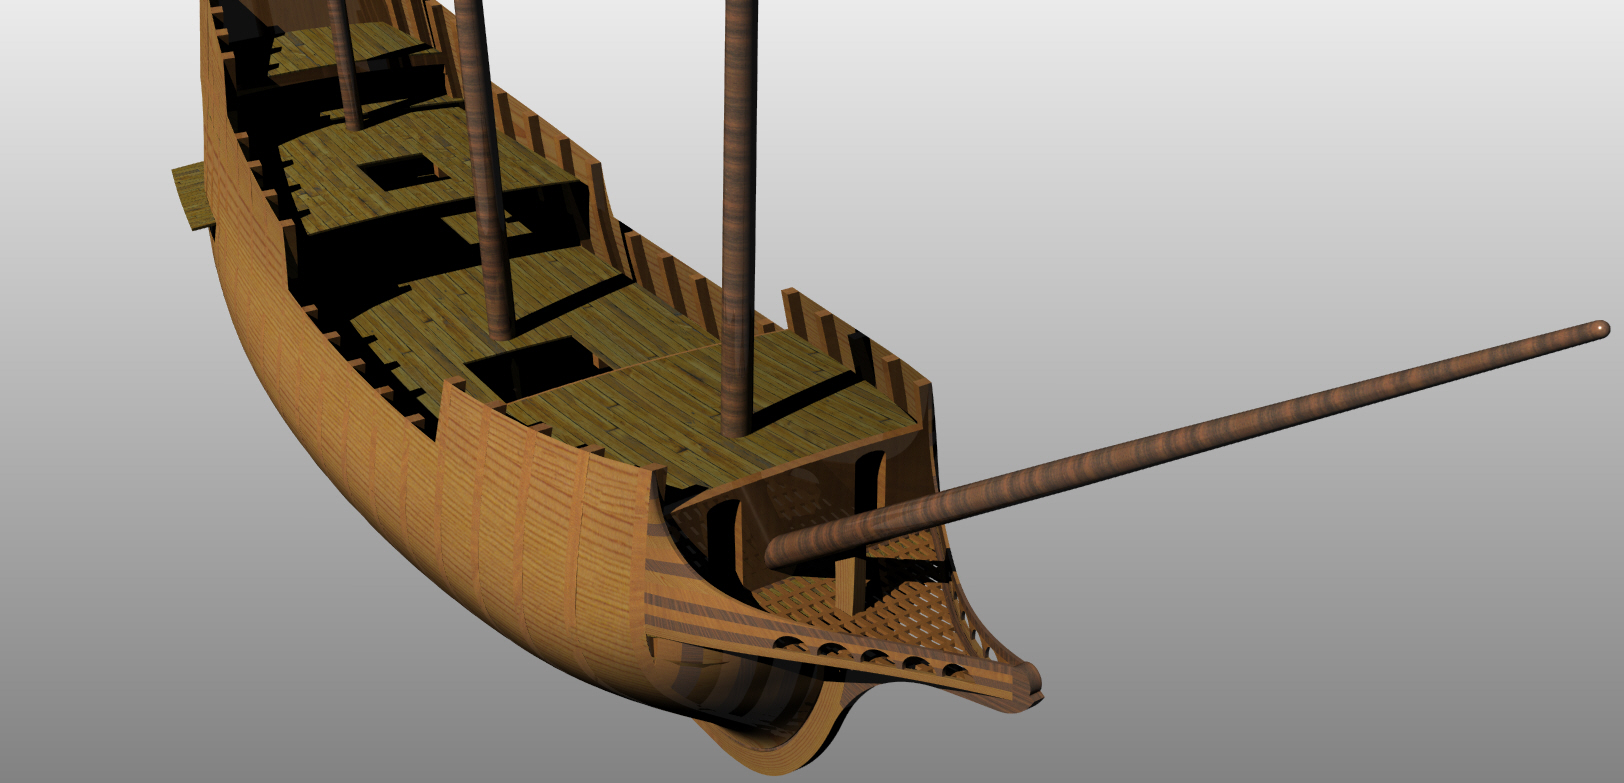This screenshot has width=1624, height=783.
Task: Click the plank protruding from the stern side
Action: tap(190, 195)
